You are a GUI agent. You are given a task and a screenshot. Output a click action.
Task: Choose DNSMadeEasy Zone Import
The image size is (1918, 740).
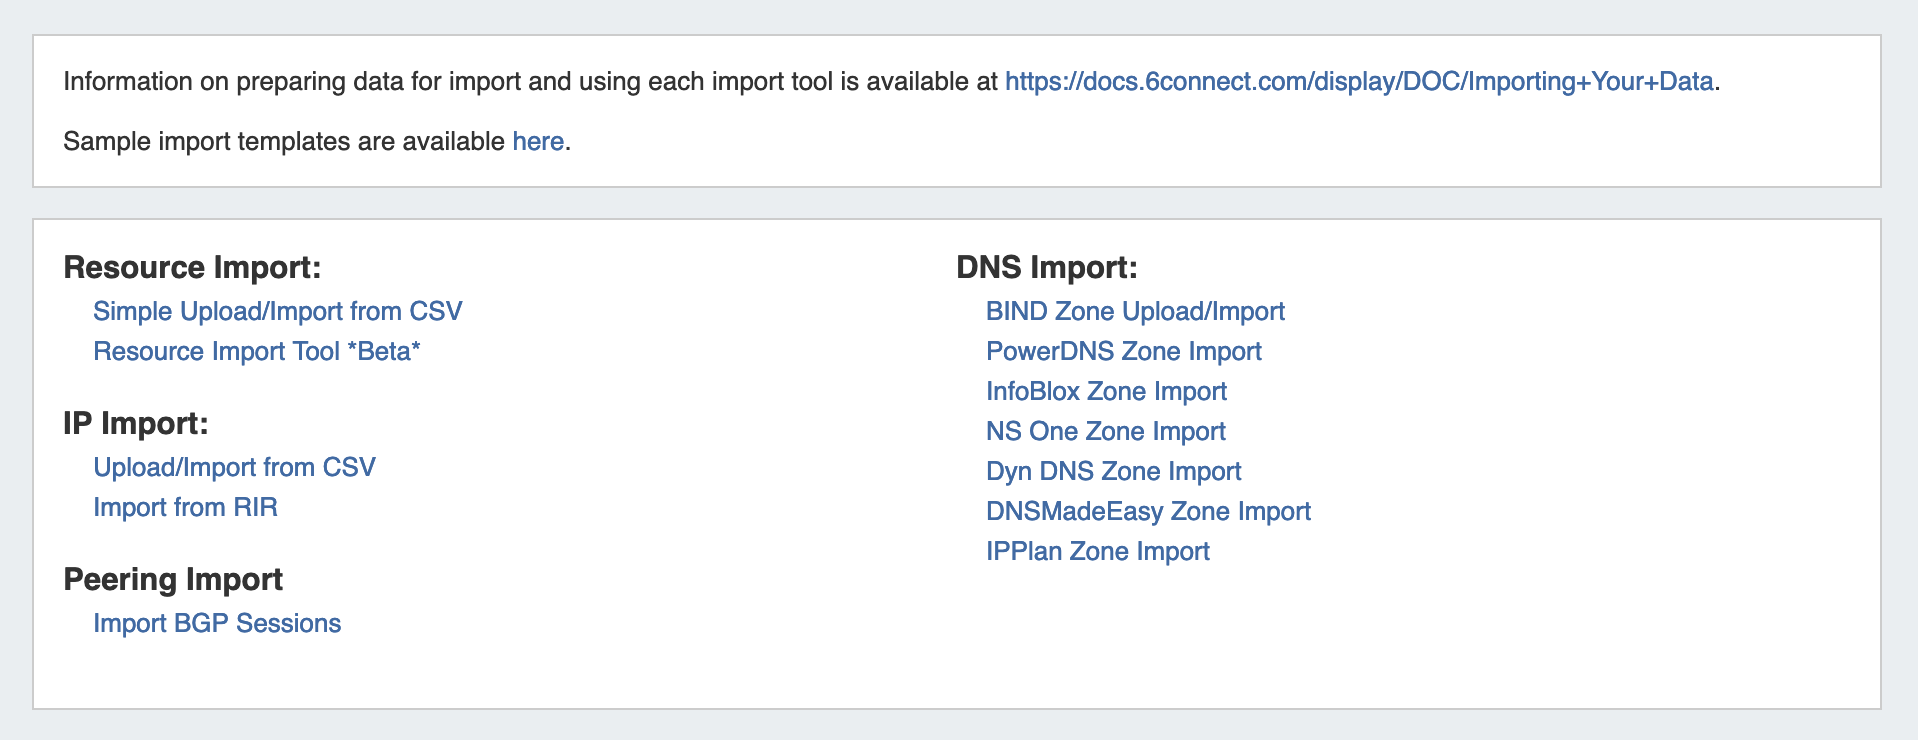point(1148,512)
